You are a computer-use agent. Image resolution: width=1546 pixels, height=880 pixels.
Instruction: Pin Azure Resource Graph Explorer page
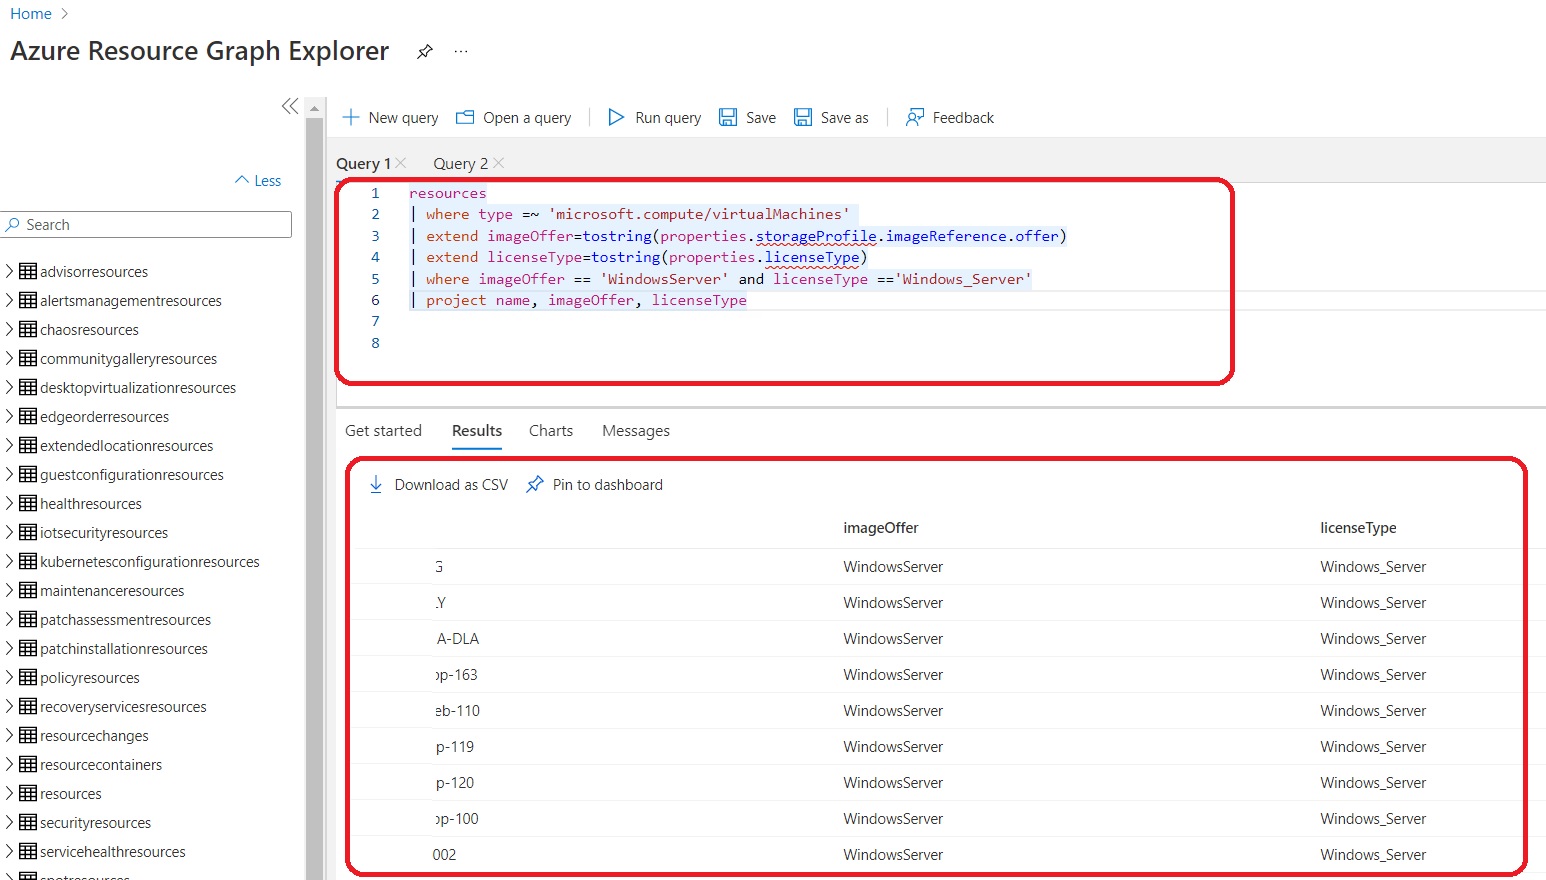(425, 51)
